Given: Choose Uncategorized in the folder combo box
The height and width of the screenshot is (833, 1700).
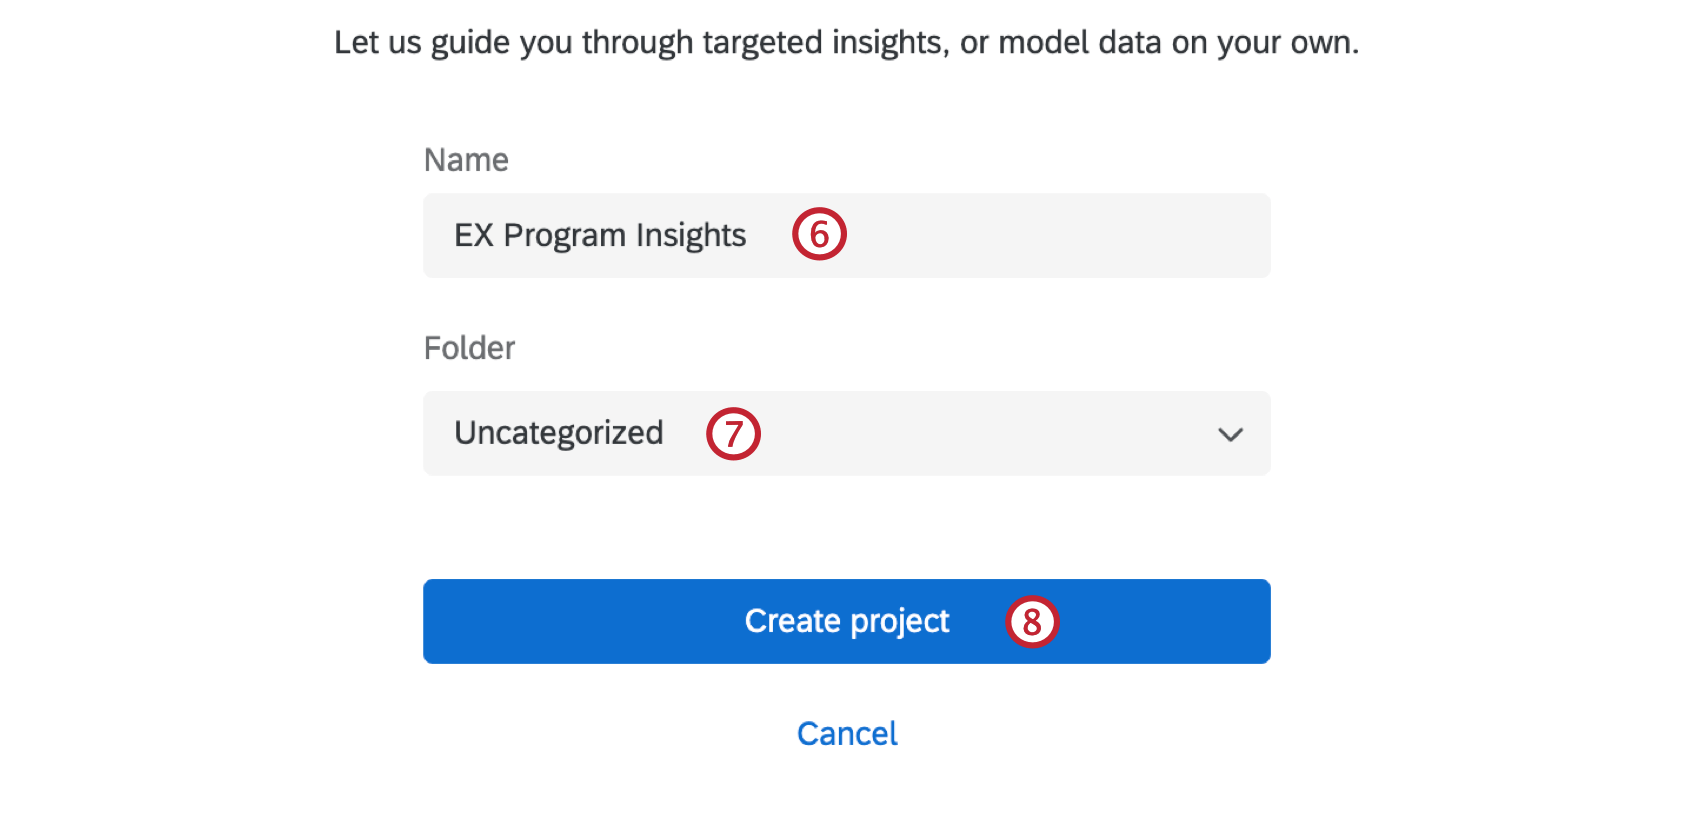Looking at the screenshot, I should pos(558,433).
